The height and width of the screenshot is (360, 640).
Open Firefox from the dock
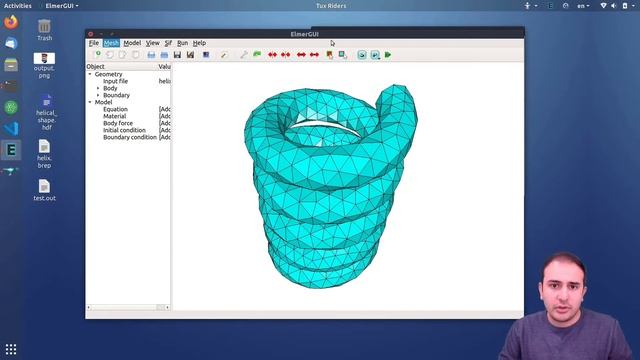(11, 22)
